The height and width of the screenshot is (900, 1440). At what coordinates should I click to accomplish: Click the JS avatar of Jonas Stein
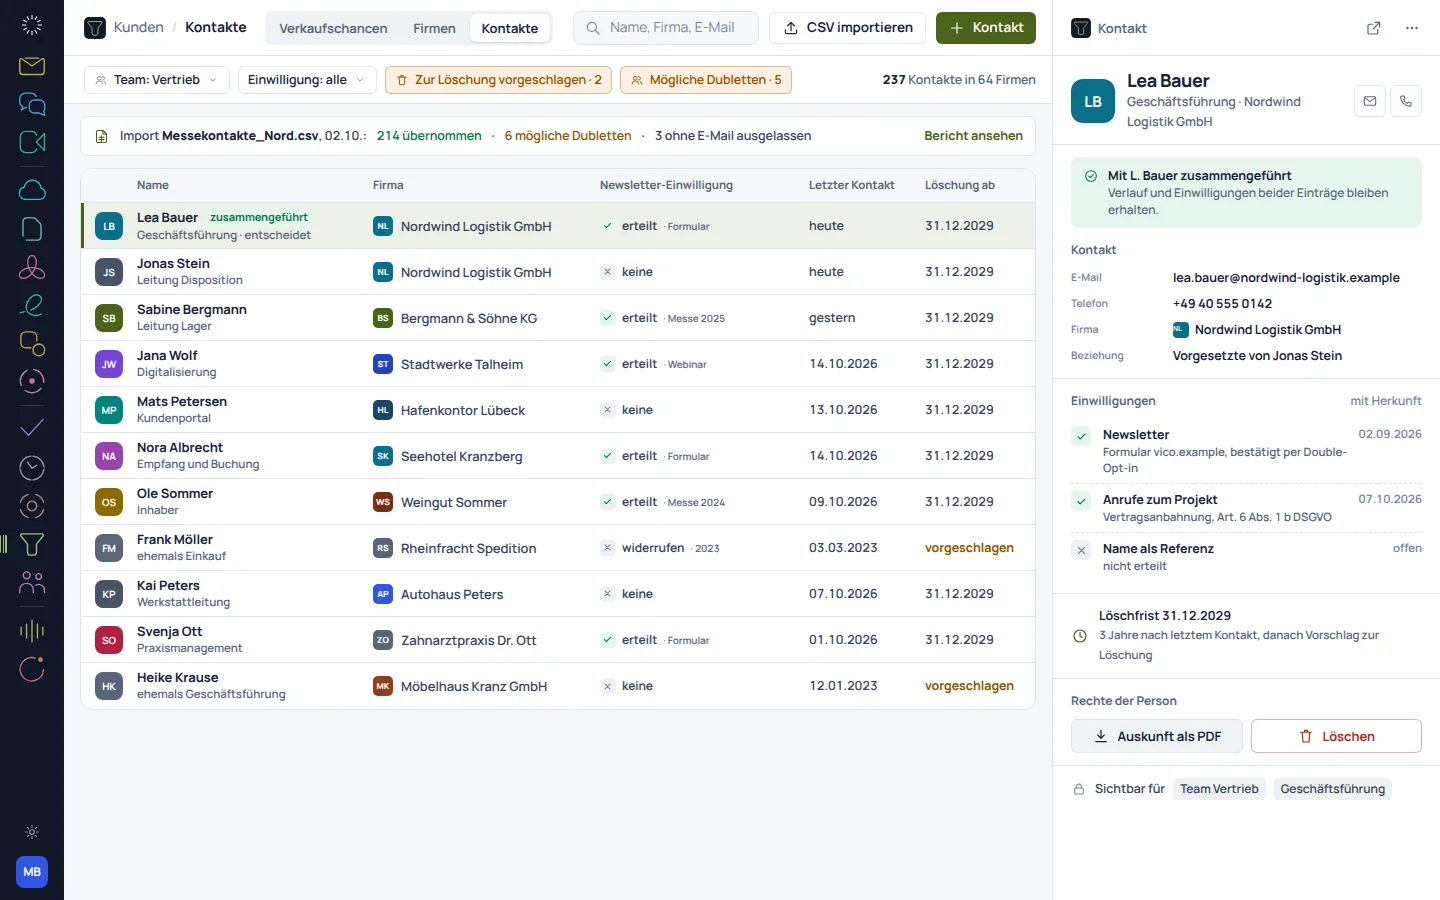coord(109,272)
